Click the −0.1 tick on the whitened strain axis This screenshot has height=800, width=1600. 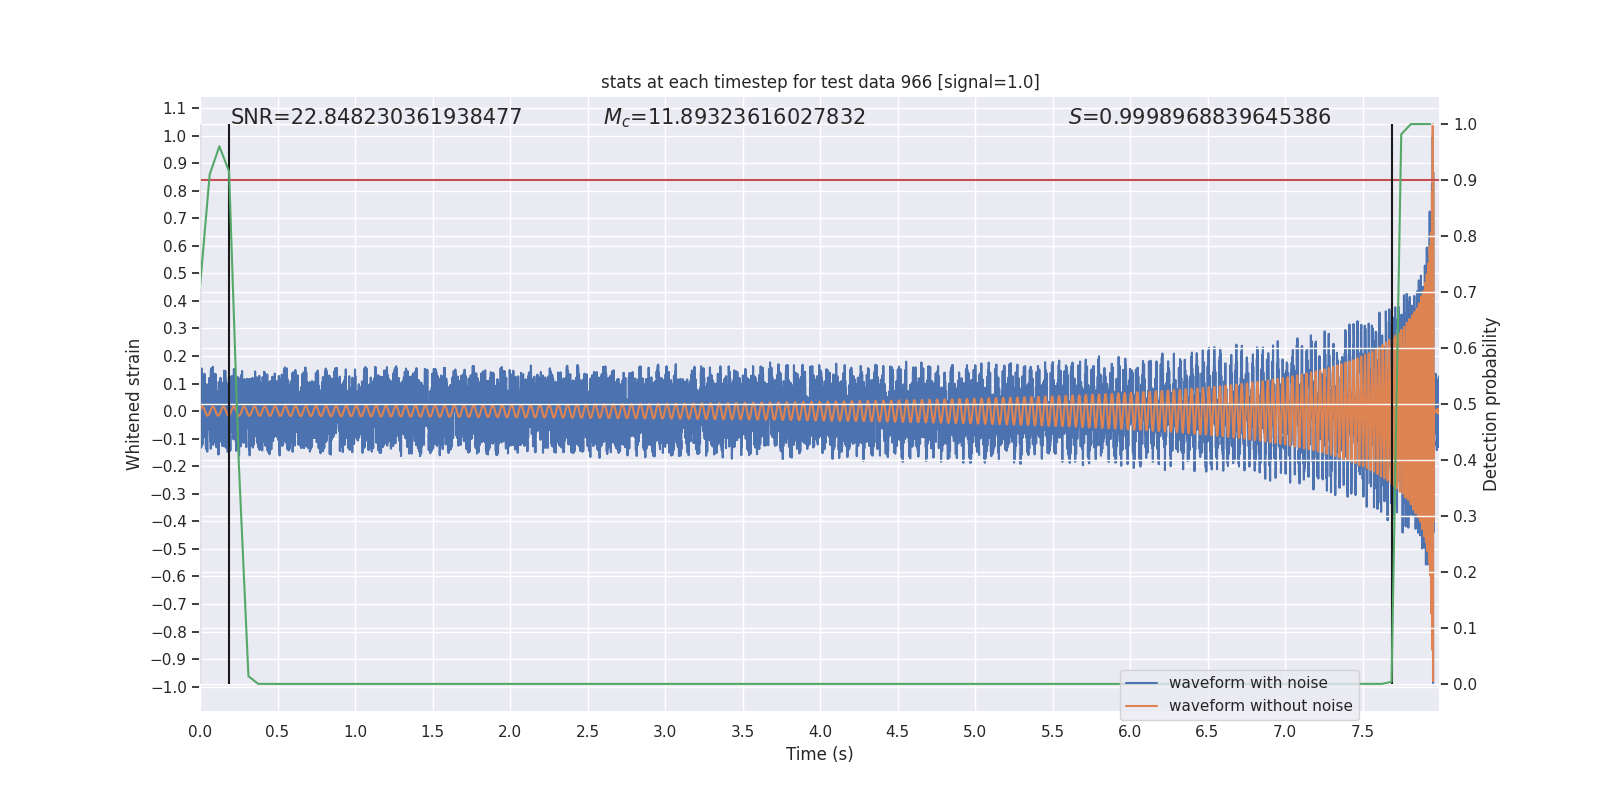click(169, 439)
